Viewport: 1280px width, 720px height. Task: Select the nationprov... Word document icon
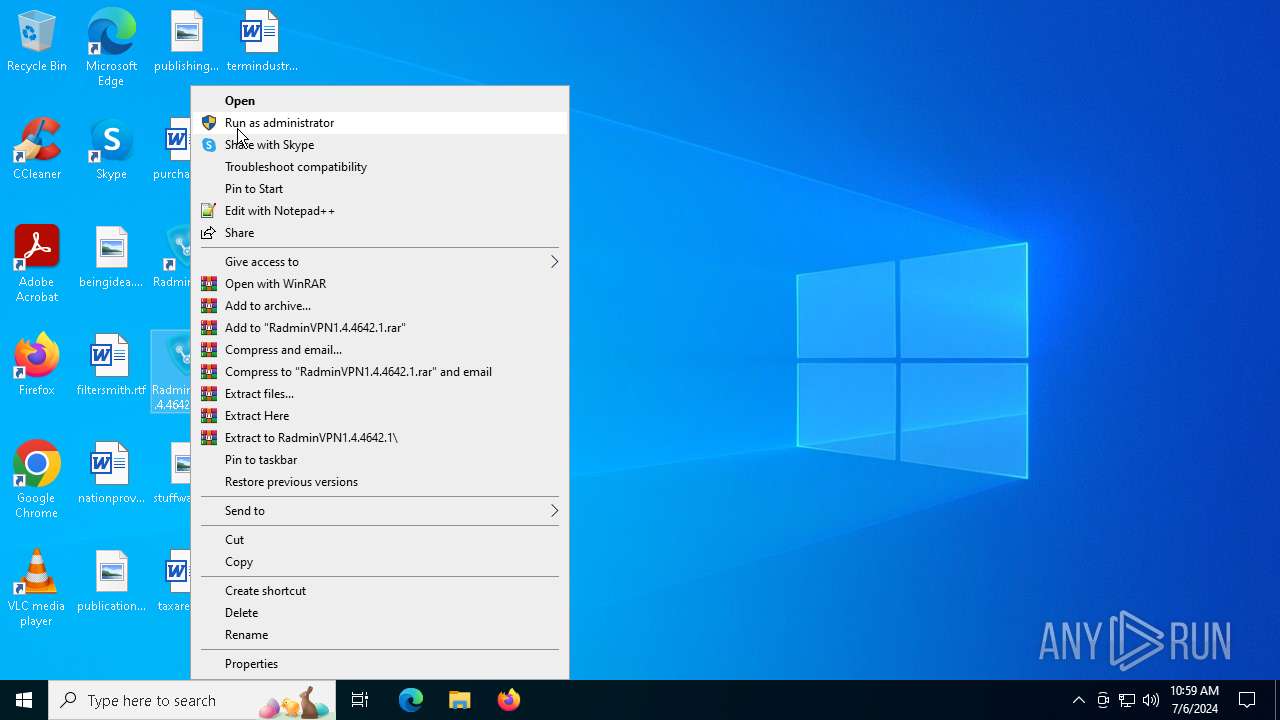(x=111, y=474)
